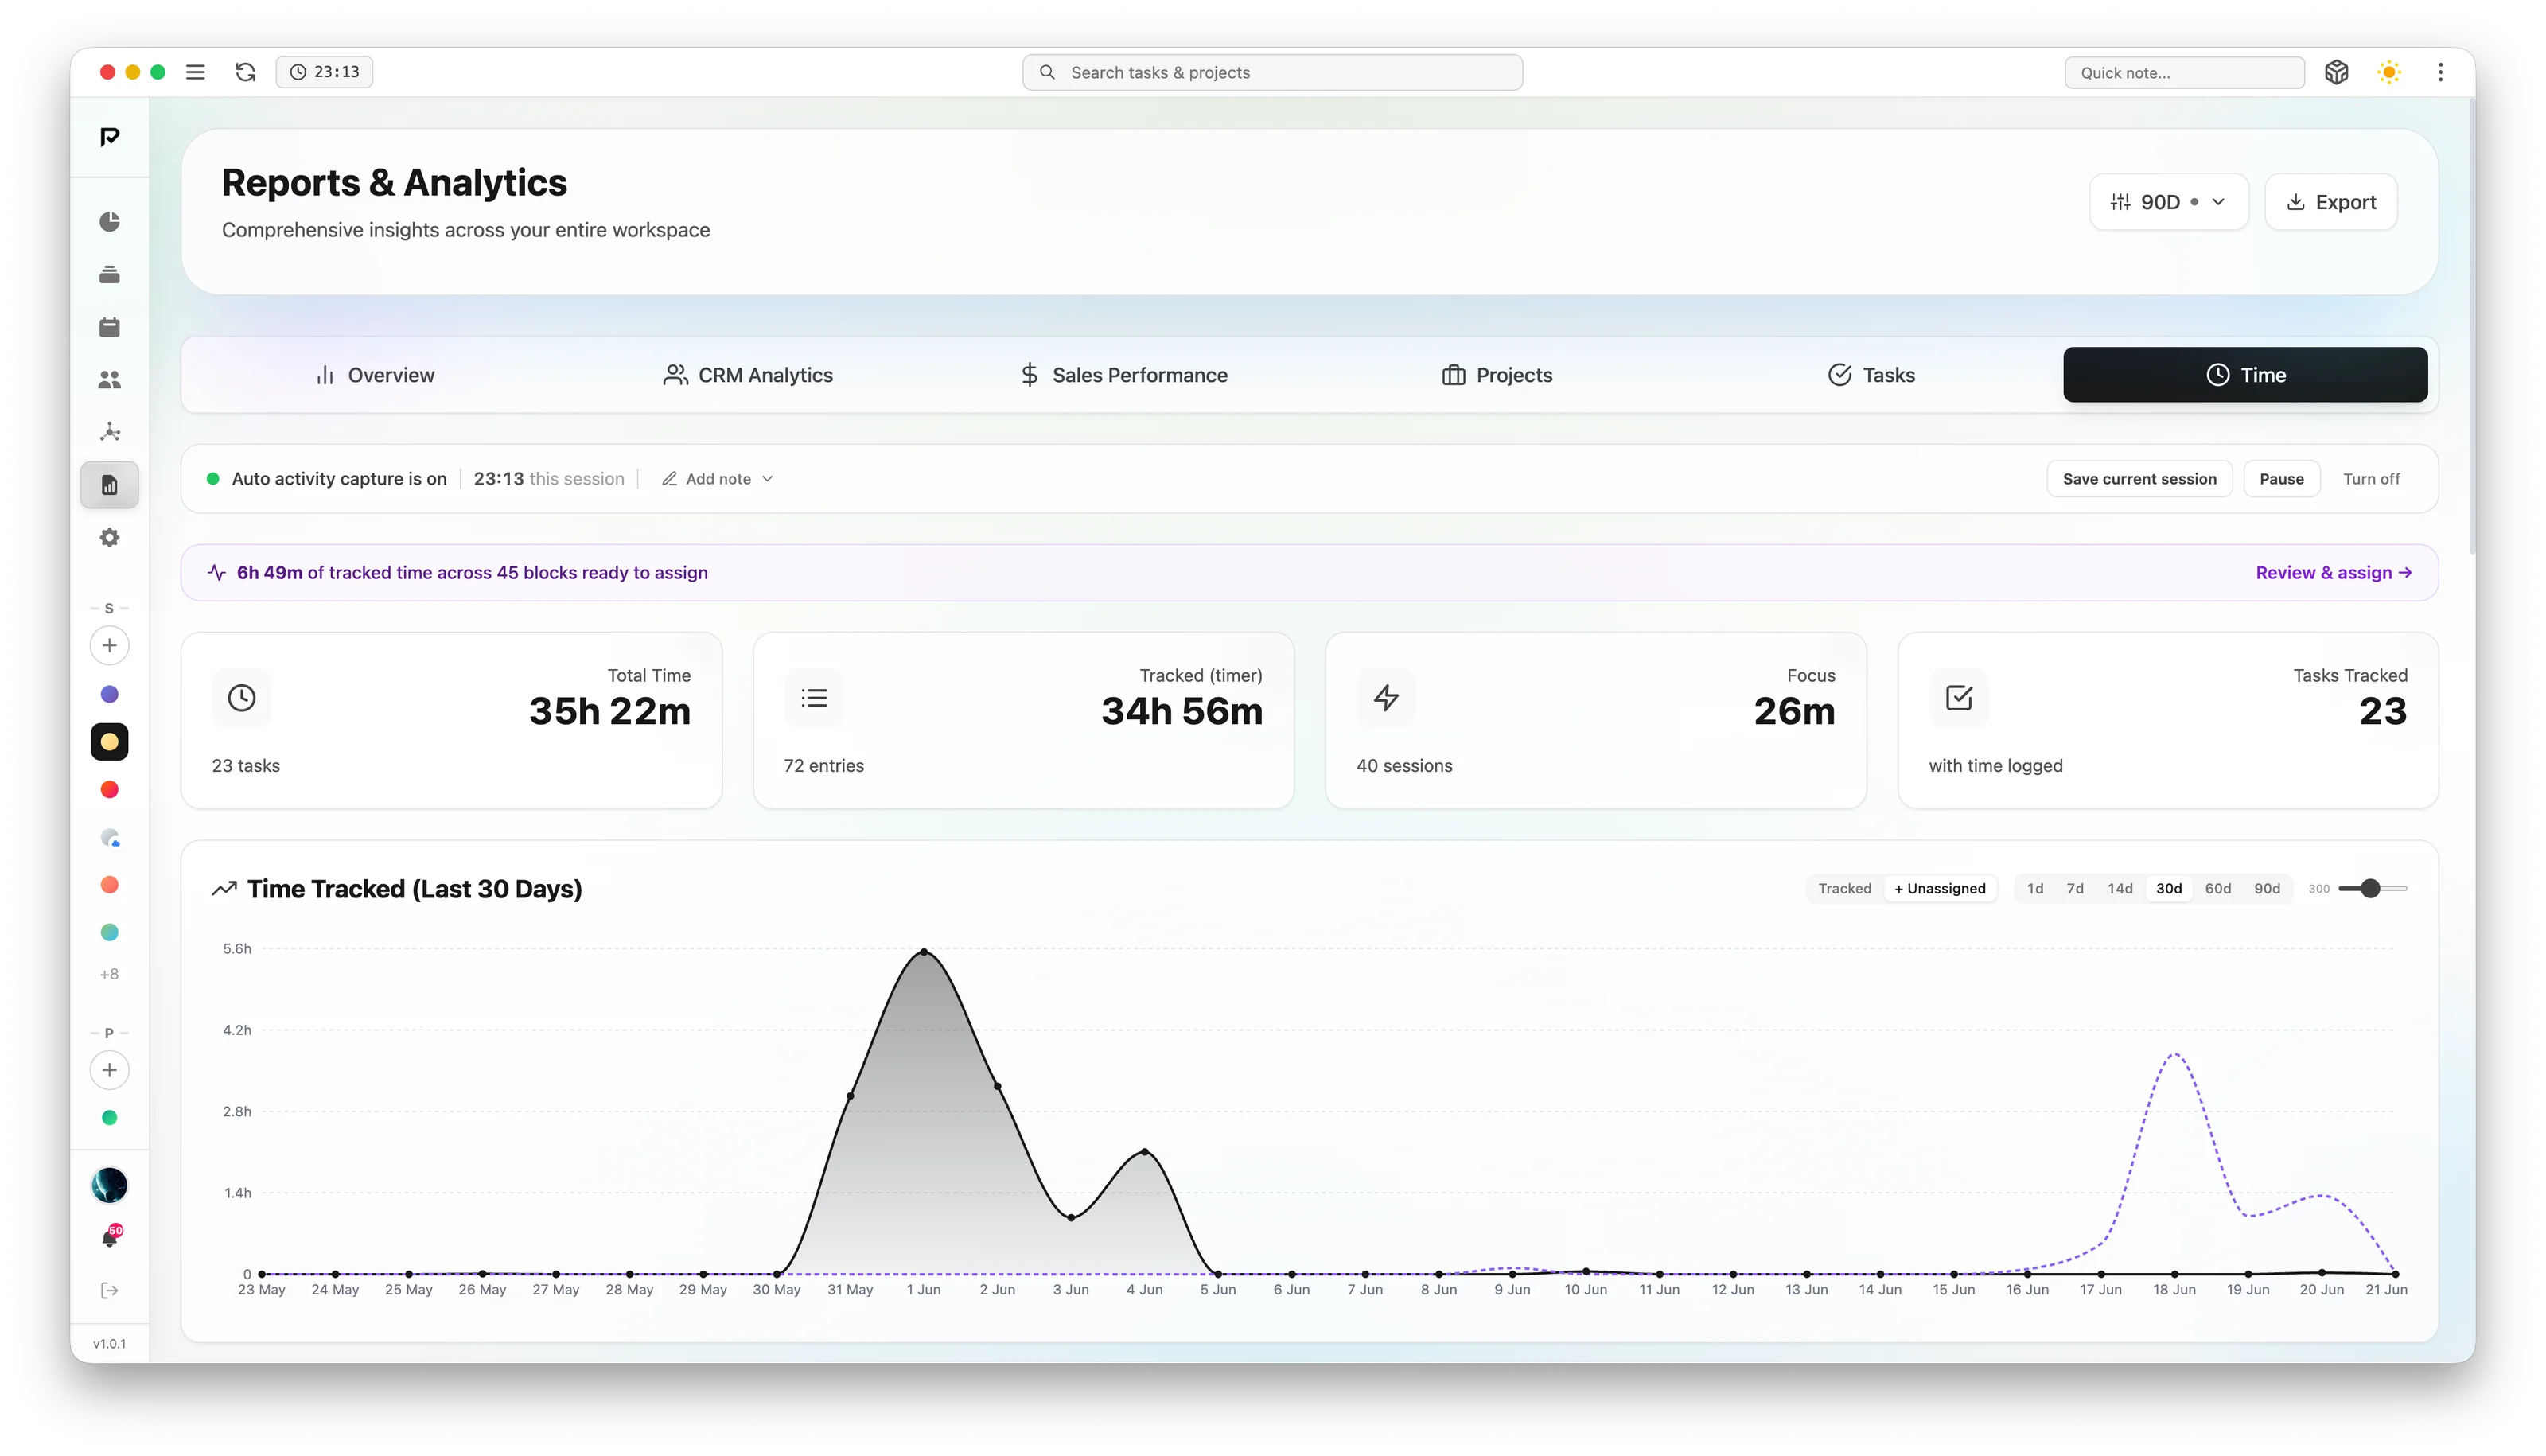Image resolution: width=2546 pixels, height=1456 pixels.
Task: Click the app logo at top of sidebar
Action: pos(110,137)
